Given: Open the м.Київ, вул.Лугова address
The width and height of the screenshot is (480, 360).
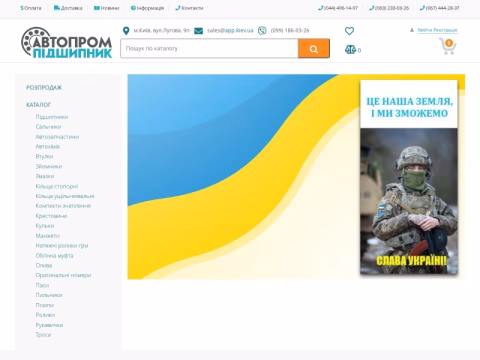Looking at the screenshot, I should click(162, 30).
